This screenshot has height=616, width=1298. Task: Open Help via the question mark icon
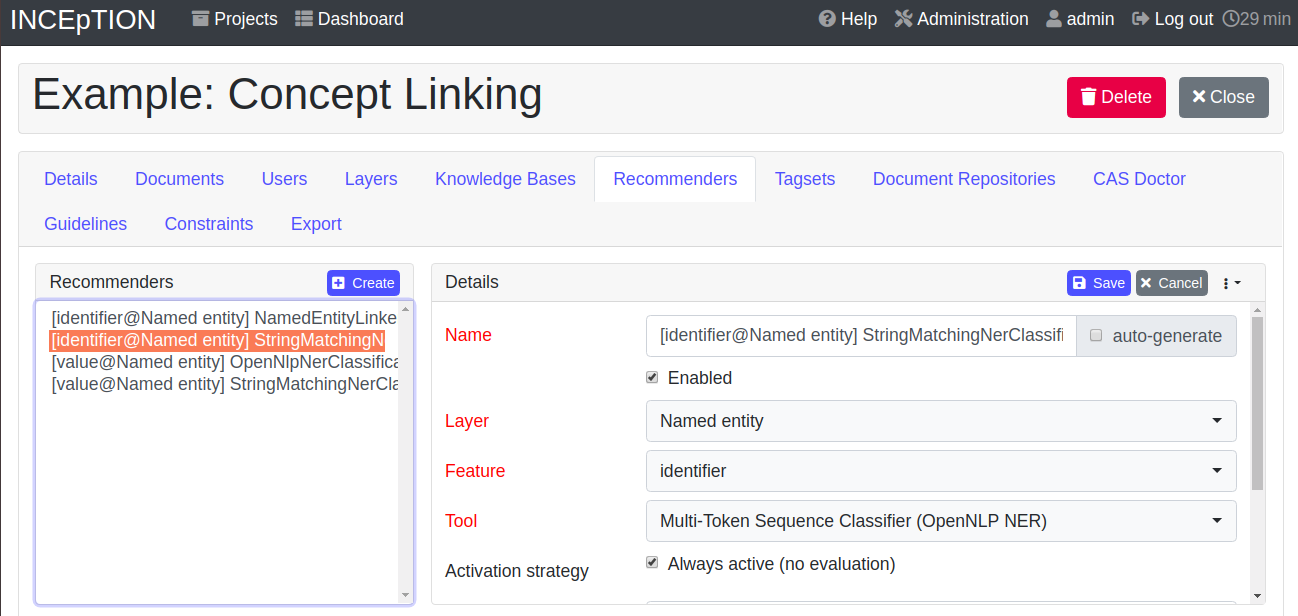[825, 18]
